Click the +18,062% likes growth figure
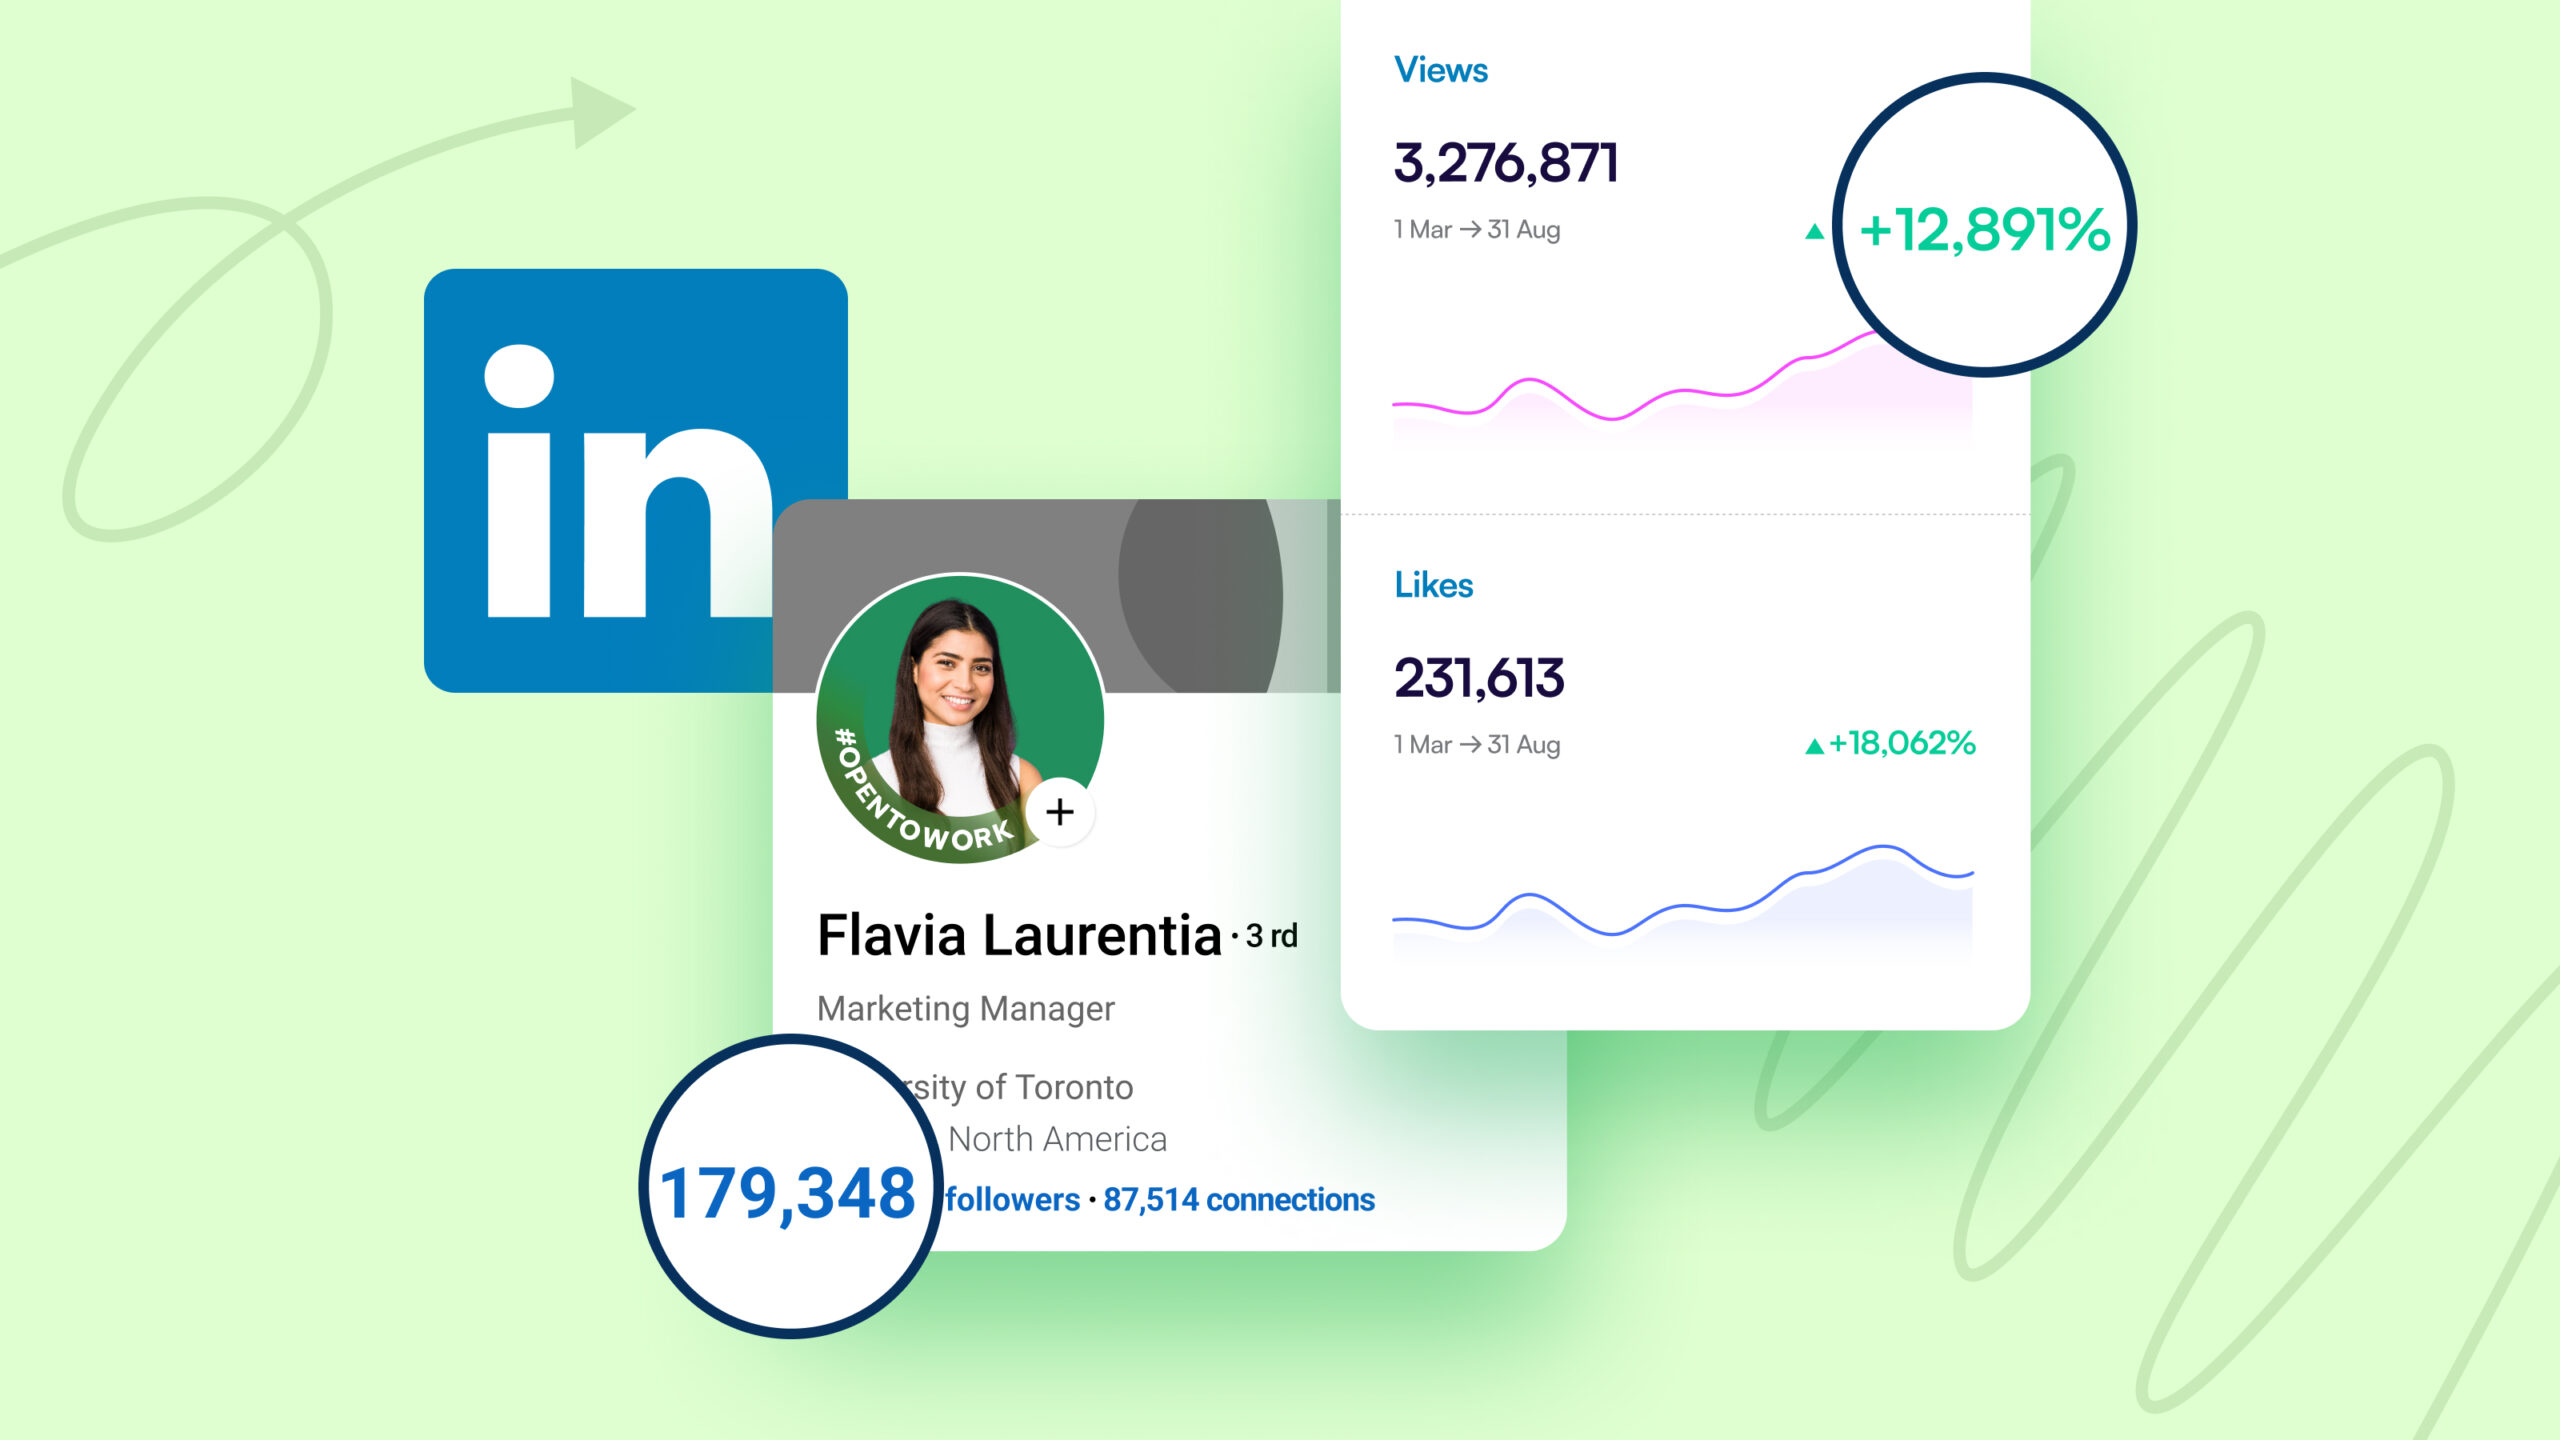 pos(1902,743)
